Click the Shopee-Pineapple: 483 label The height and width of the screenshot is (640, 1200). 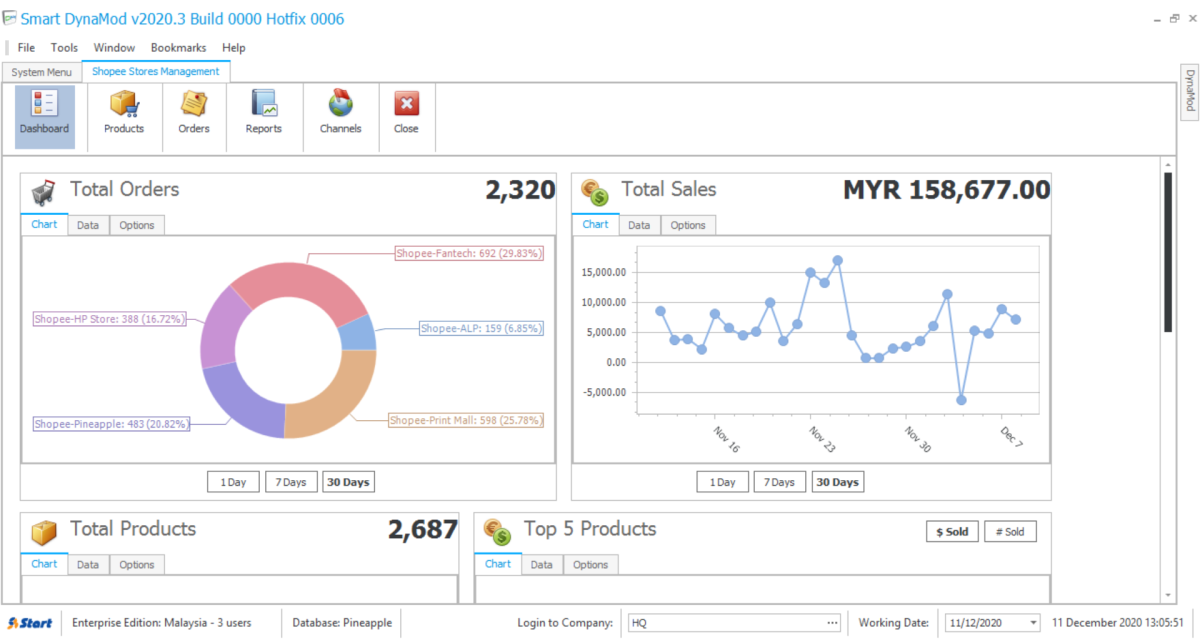(x=111, y=424)
